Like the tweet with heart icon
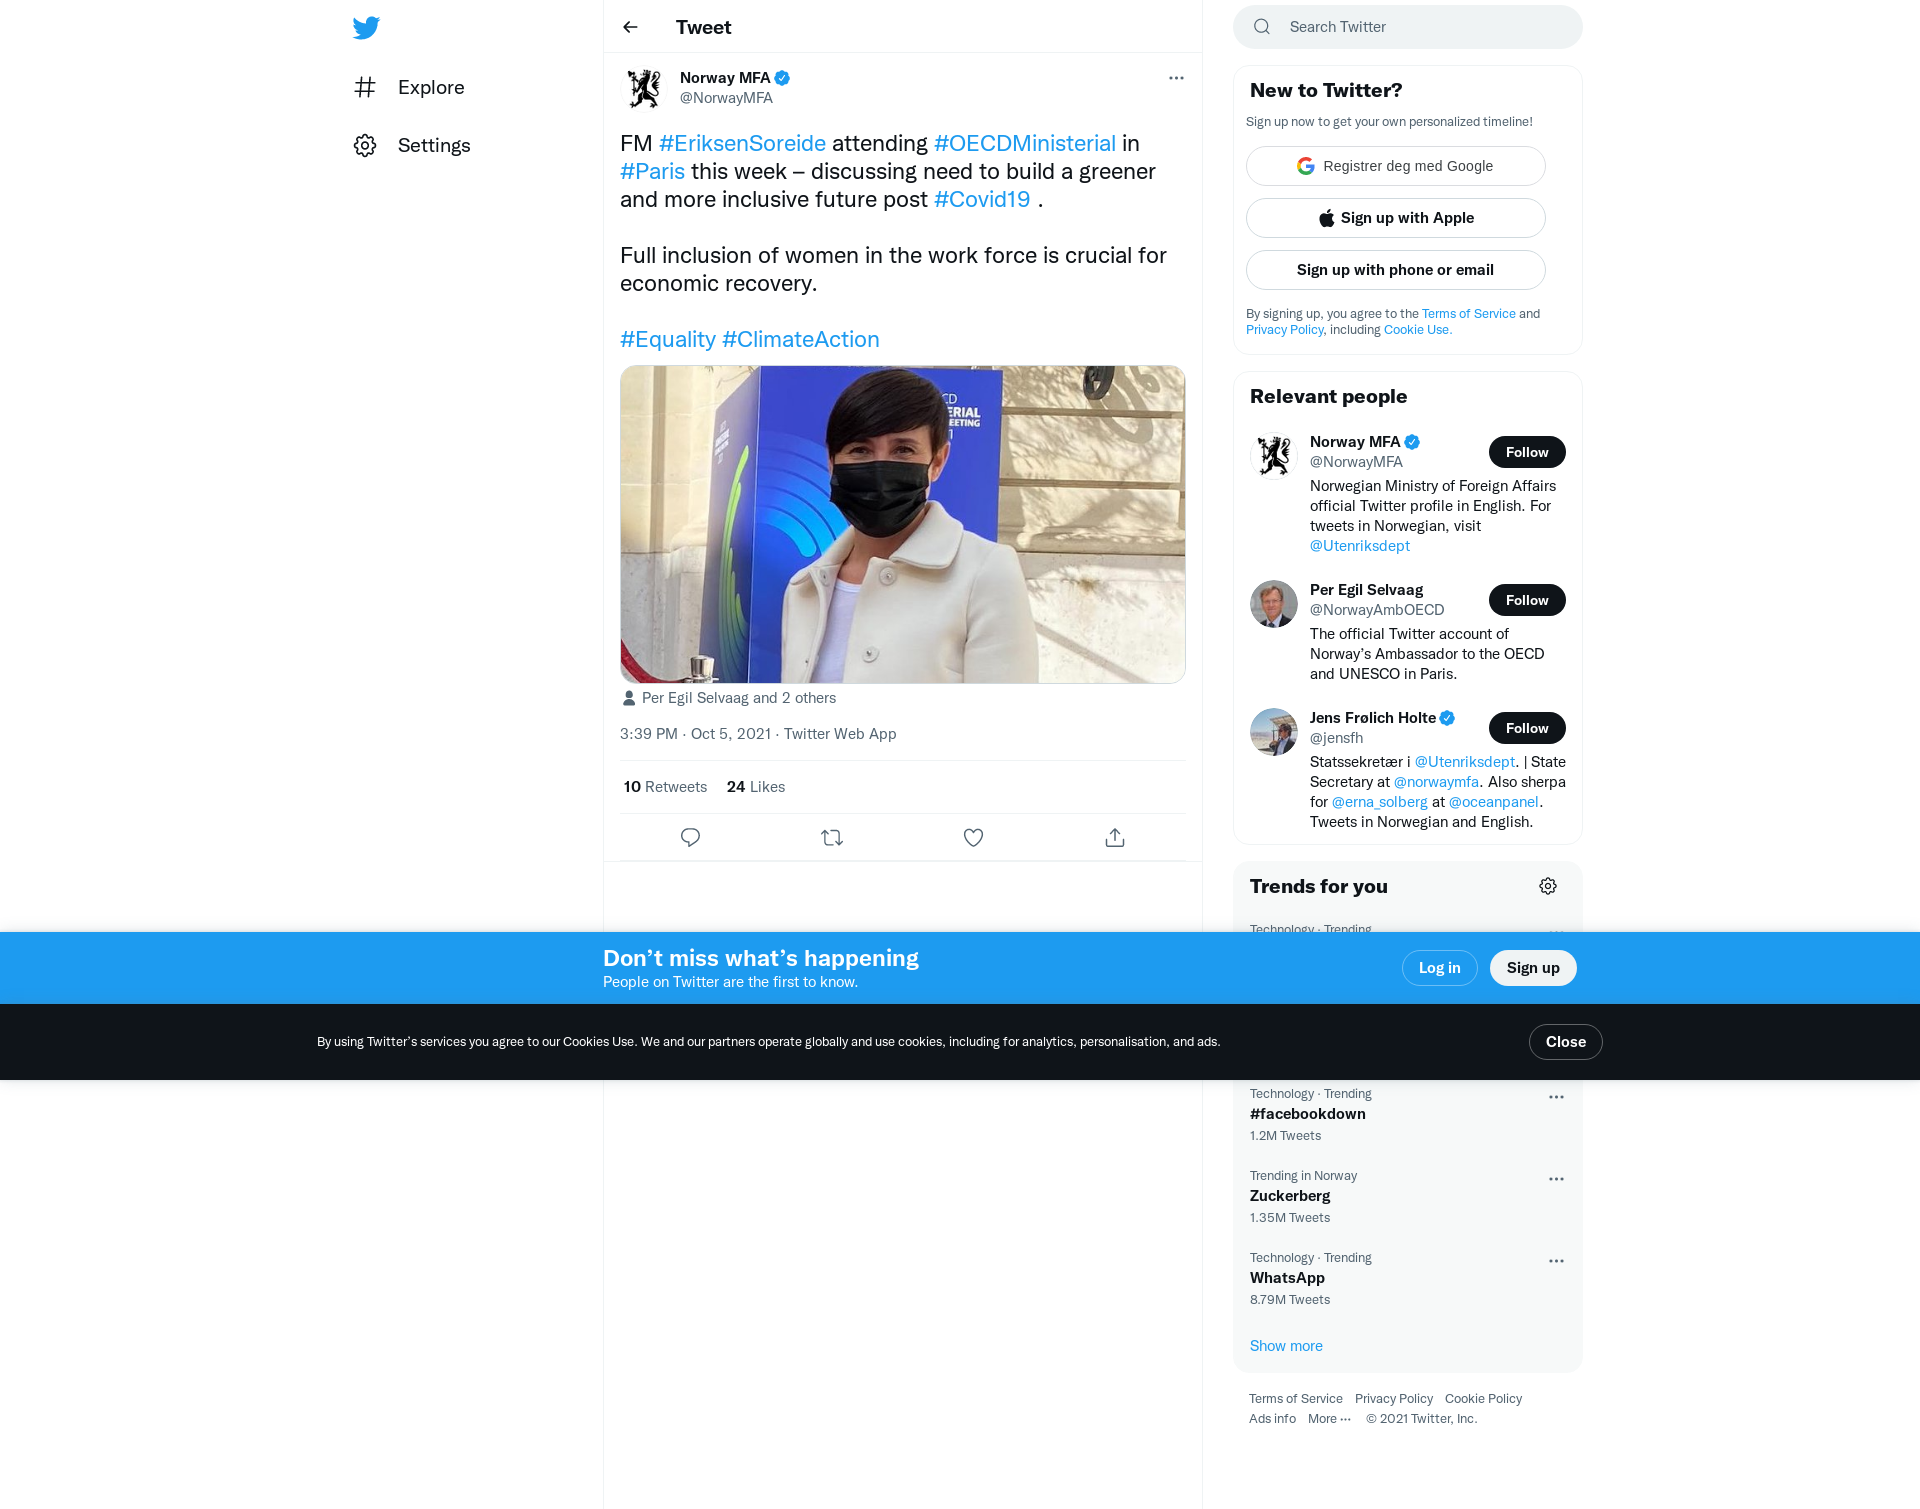This screenshot has height=1509, width=1920. click(x=973, y=838)
